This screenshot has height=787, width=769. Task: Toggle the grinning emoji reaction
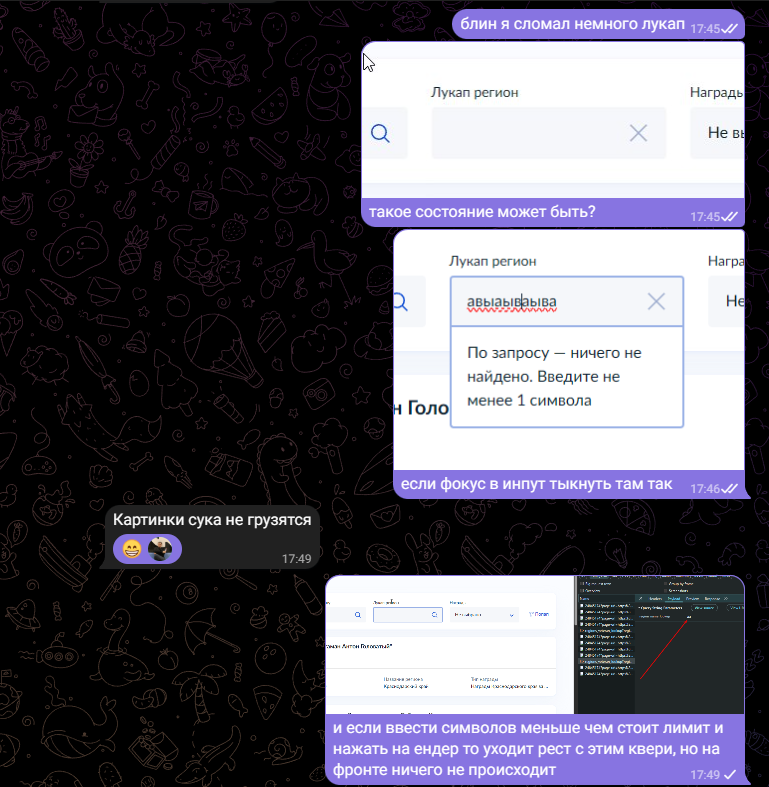(132, 549)
